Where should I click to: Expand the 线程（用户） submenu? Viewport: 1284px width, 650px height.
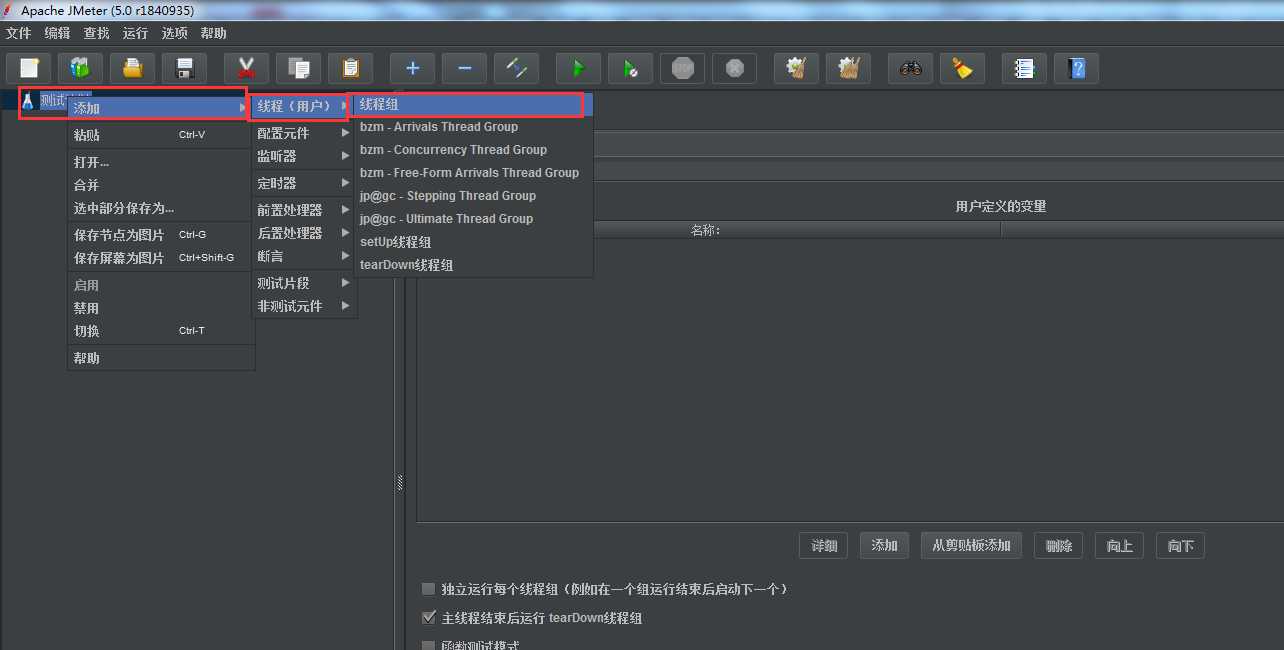pyautogui.click(x=302, y=106)
